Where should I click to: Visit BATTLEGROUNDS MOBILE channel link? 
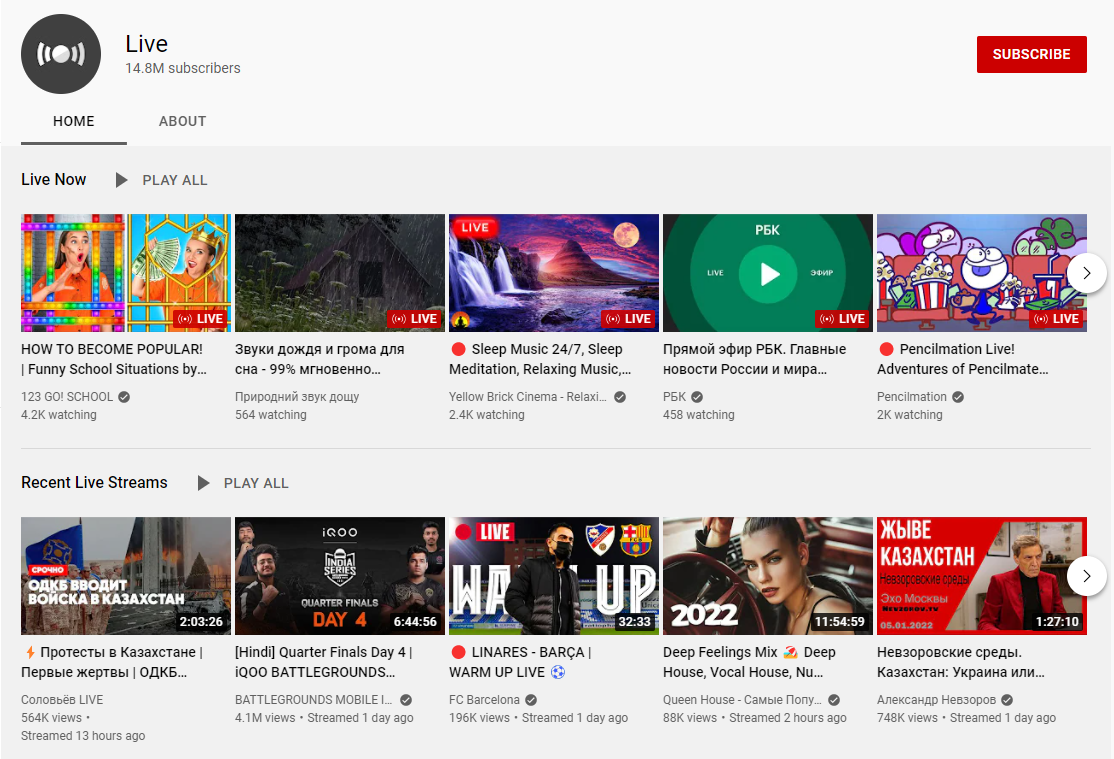pyautogui.click(x=313, y=699)
